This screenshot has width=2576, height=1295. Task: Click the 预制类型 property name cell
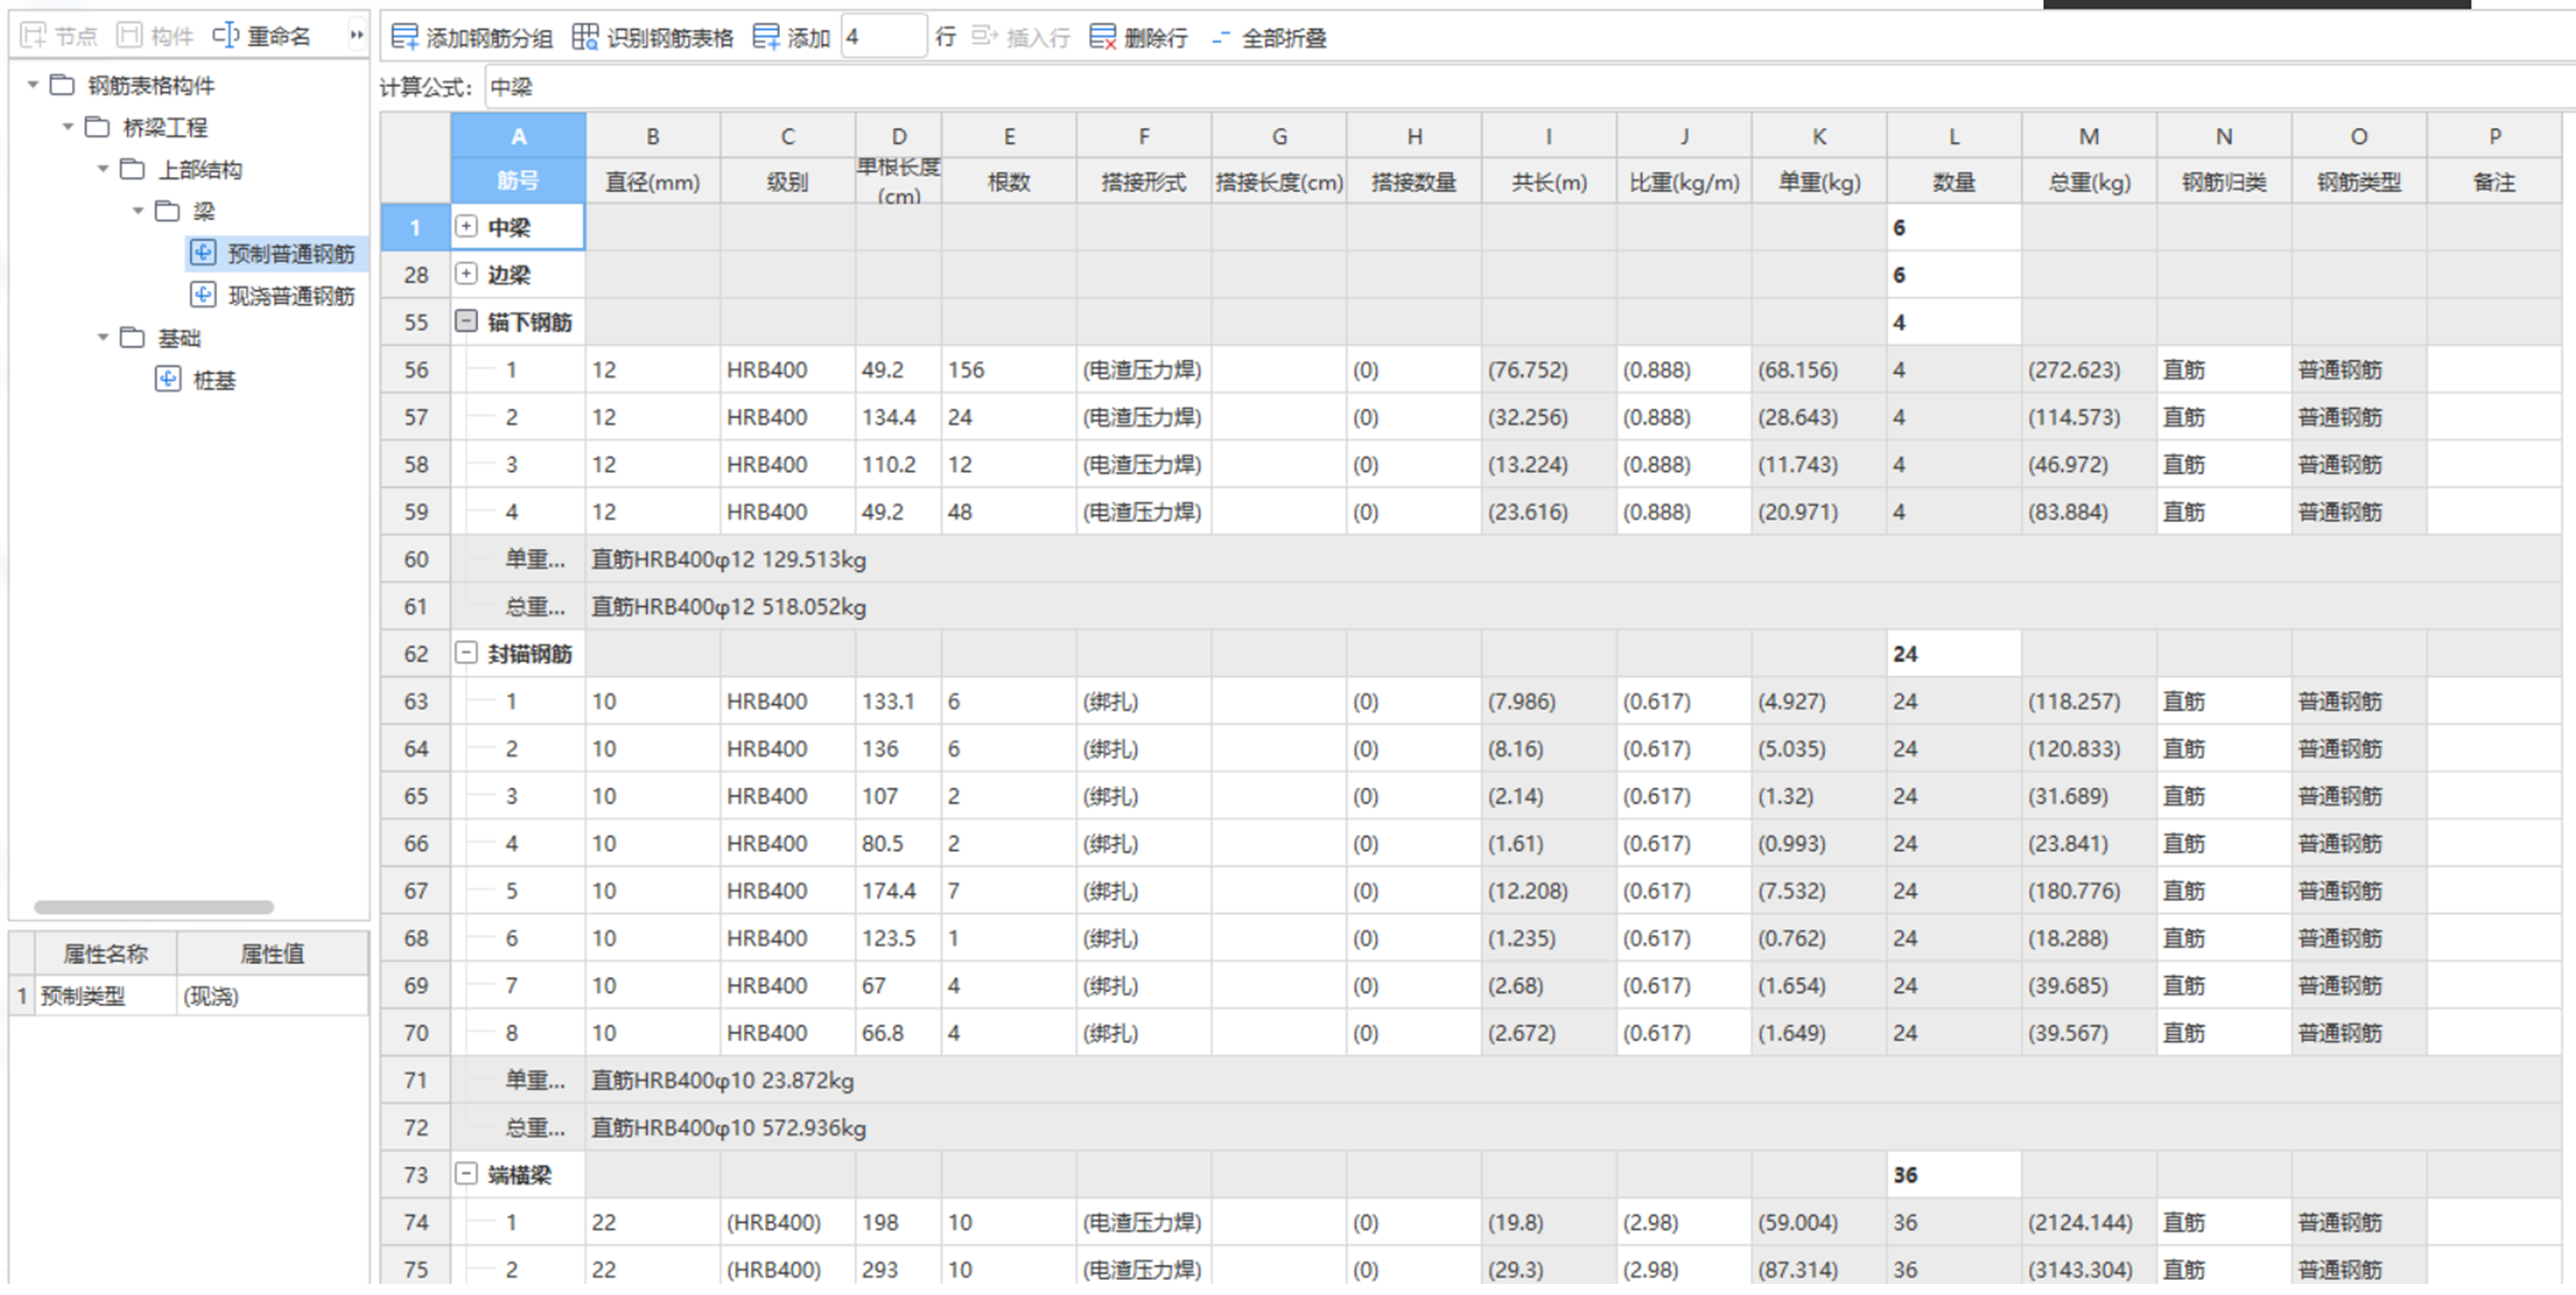pyautogui.click(x=105, y=996)
